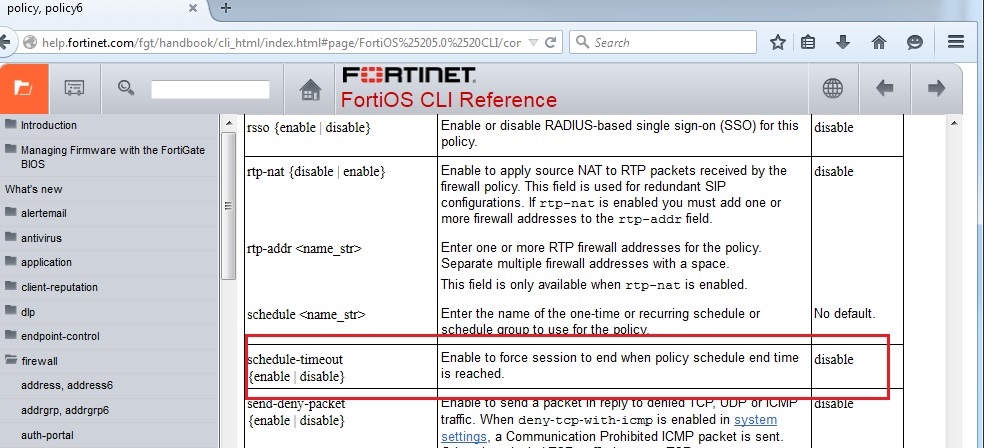Screen dimensions: 994x448
Task: Open the table of contents folder panel
Action: pos(23,88)
